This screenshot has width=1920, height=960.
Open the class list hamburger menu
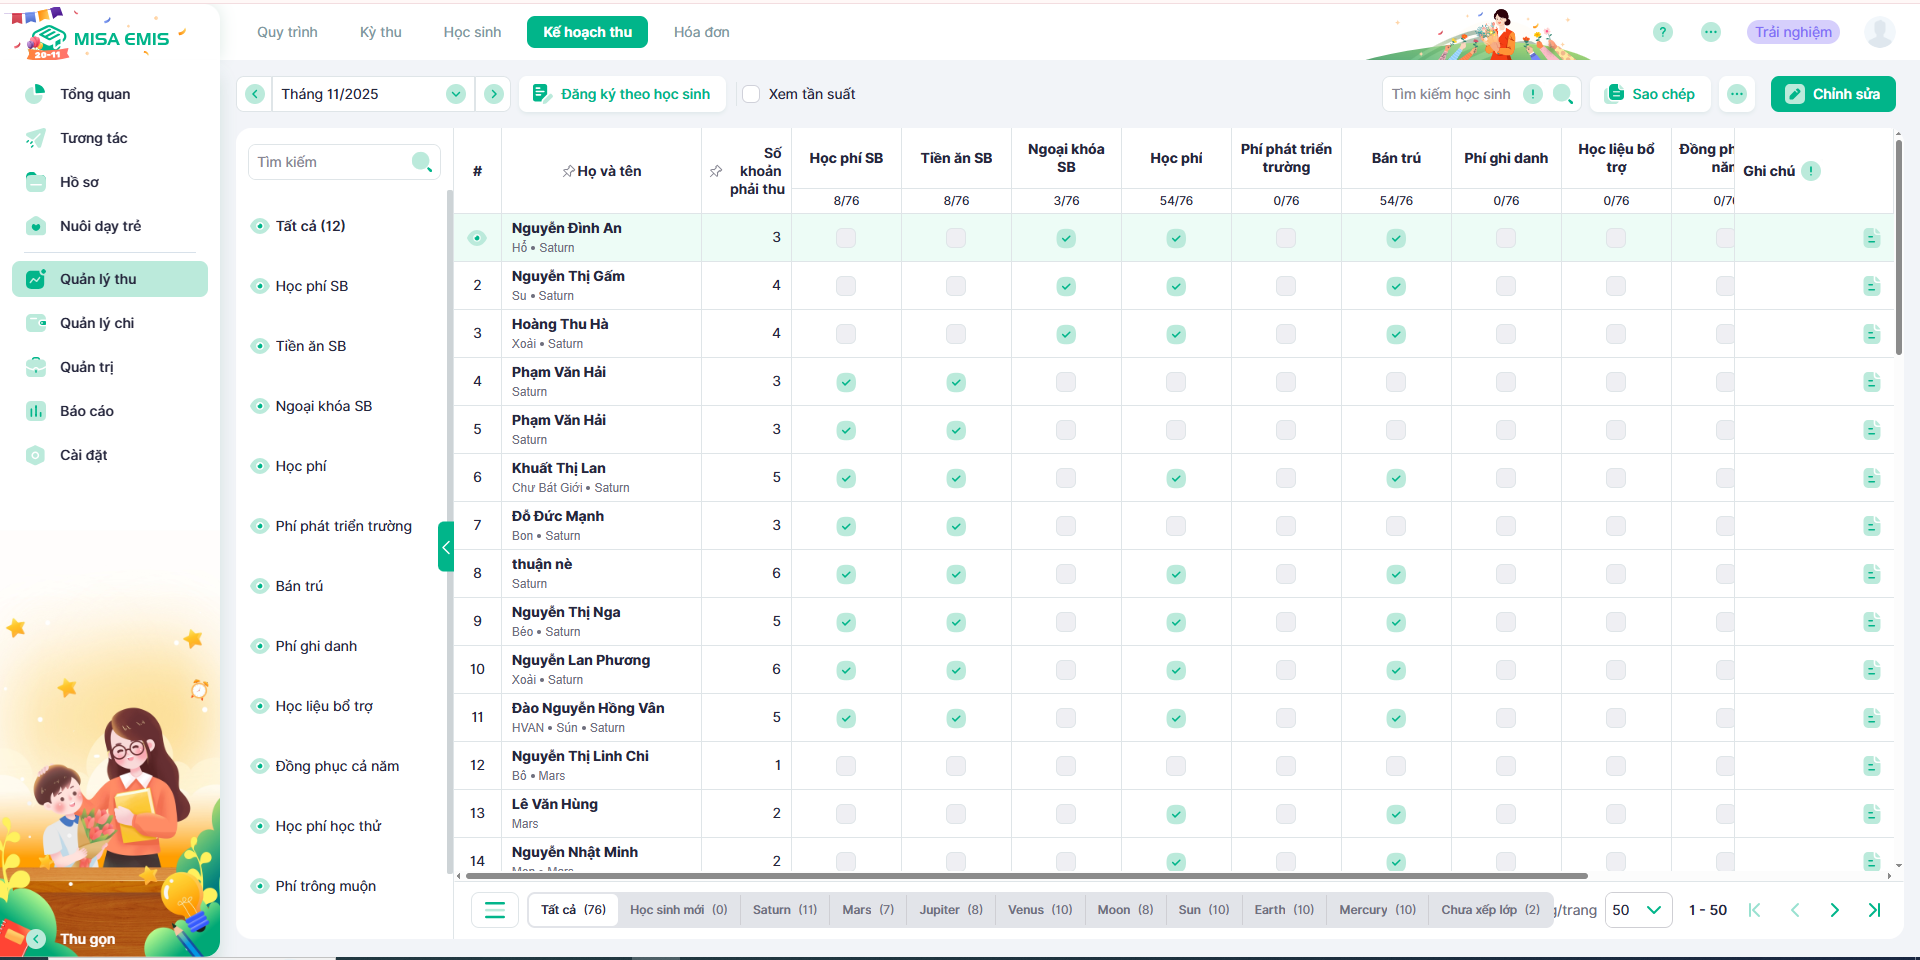pyautogui.click(x=495, y=910)
